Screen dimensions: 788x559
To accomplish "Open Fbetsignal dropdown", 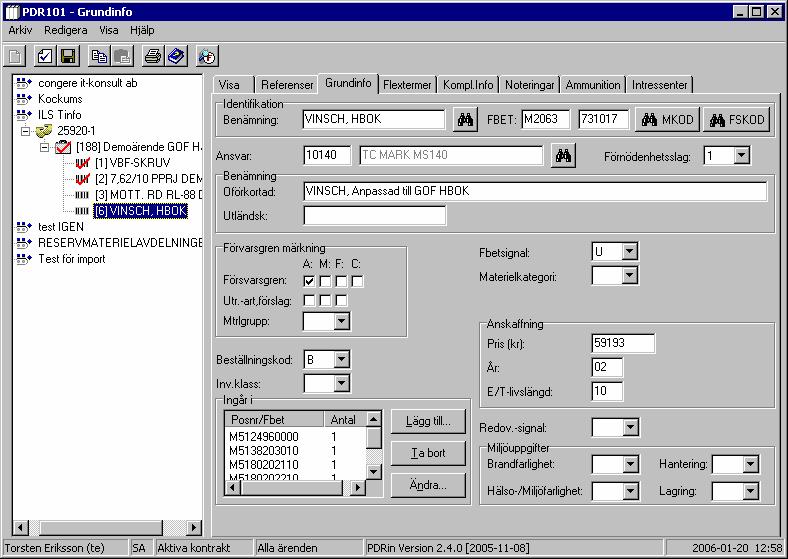I will [629, 251].
